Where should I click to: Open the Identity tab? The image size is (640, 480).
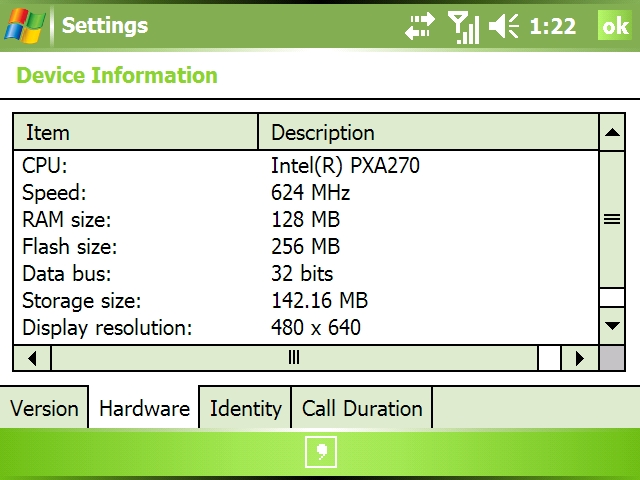click(245, 408)
